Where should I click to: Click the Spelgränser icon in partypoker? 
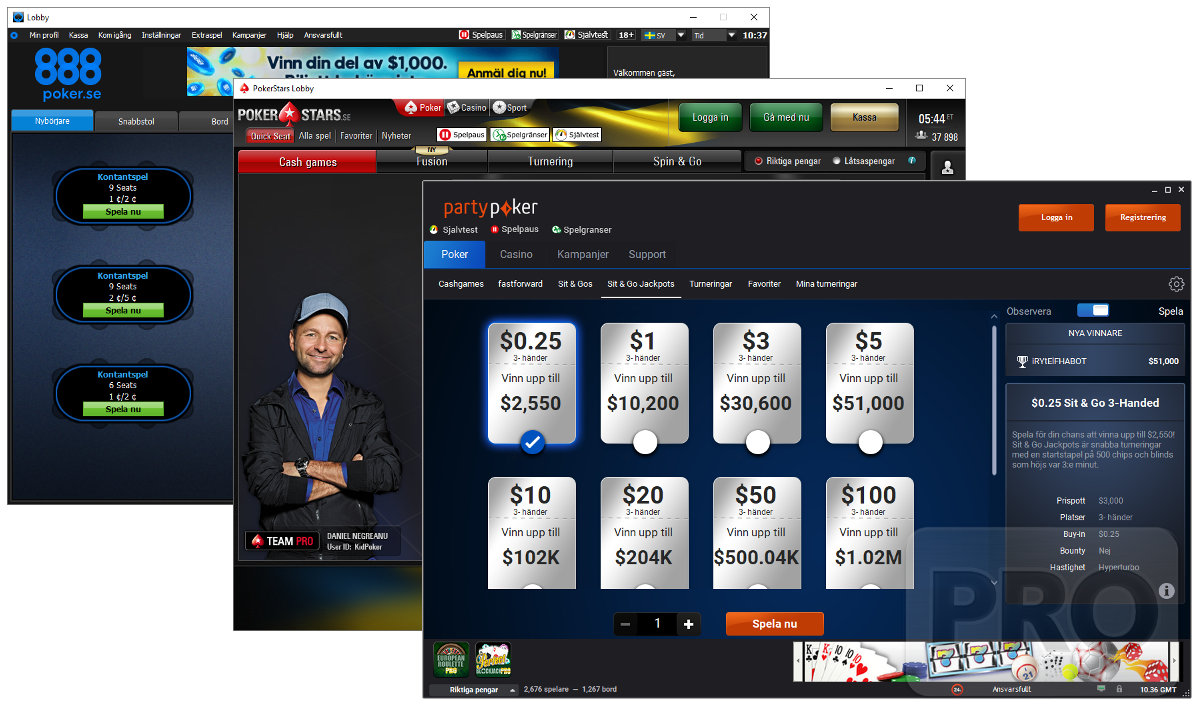point(556,230)
